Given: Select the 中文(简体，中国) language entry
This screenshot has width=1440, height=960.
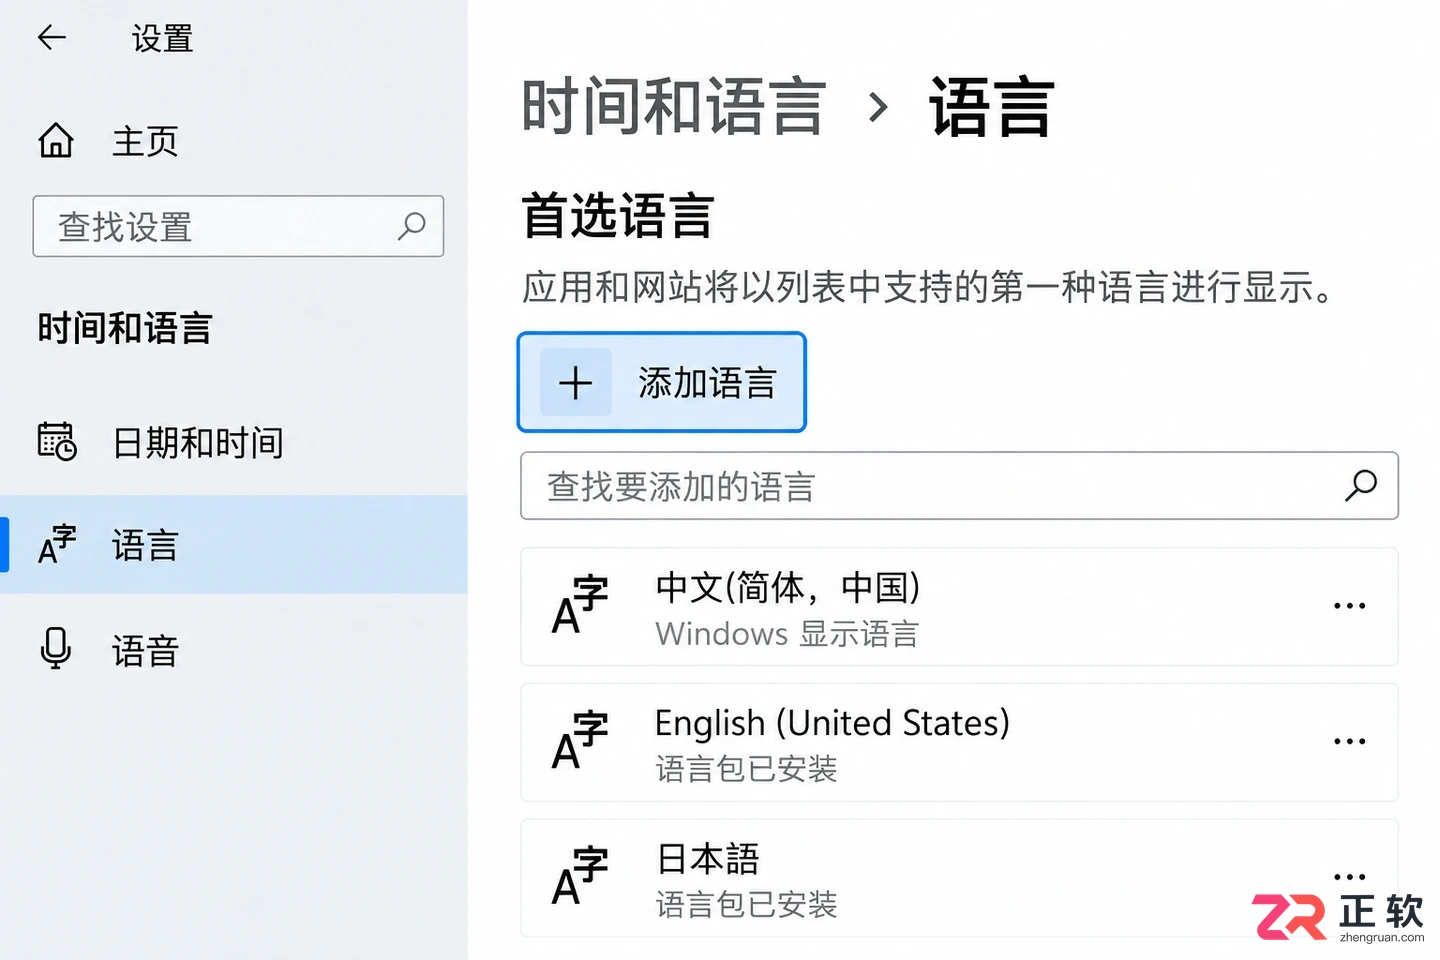Looking at the screenshot, I should pyautogui.click(x=959, y=607).
